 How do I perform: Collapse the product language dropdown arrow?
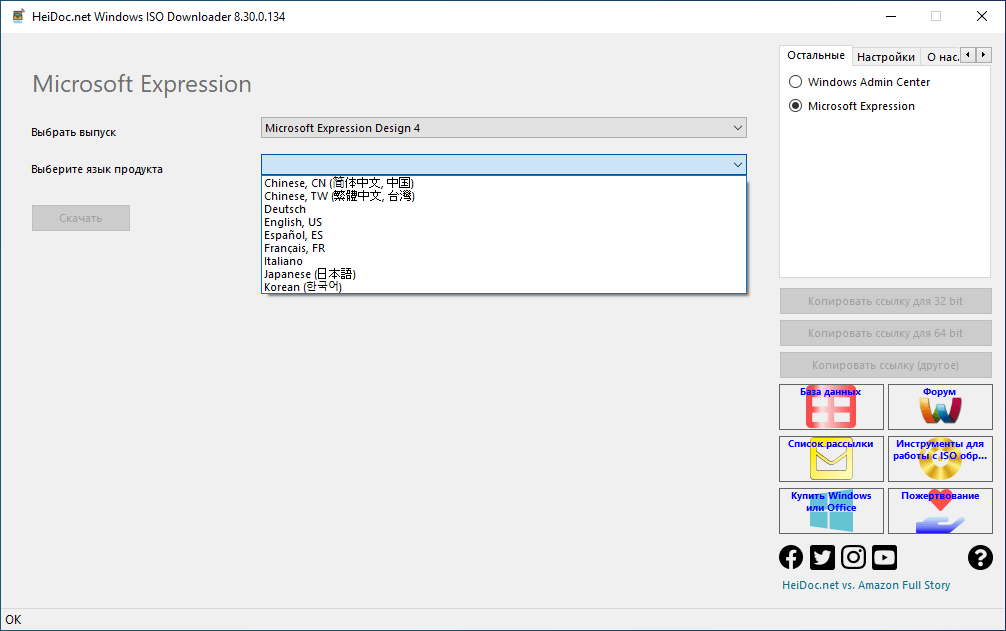[x=738, y=165]
